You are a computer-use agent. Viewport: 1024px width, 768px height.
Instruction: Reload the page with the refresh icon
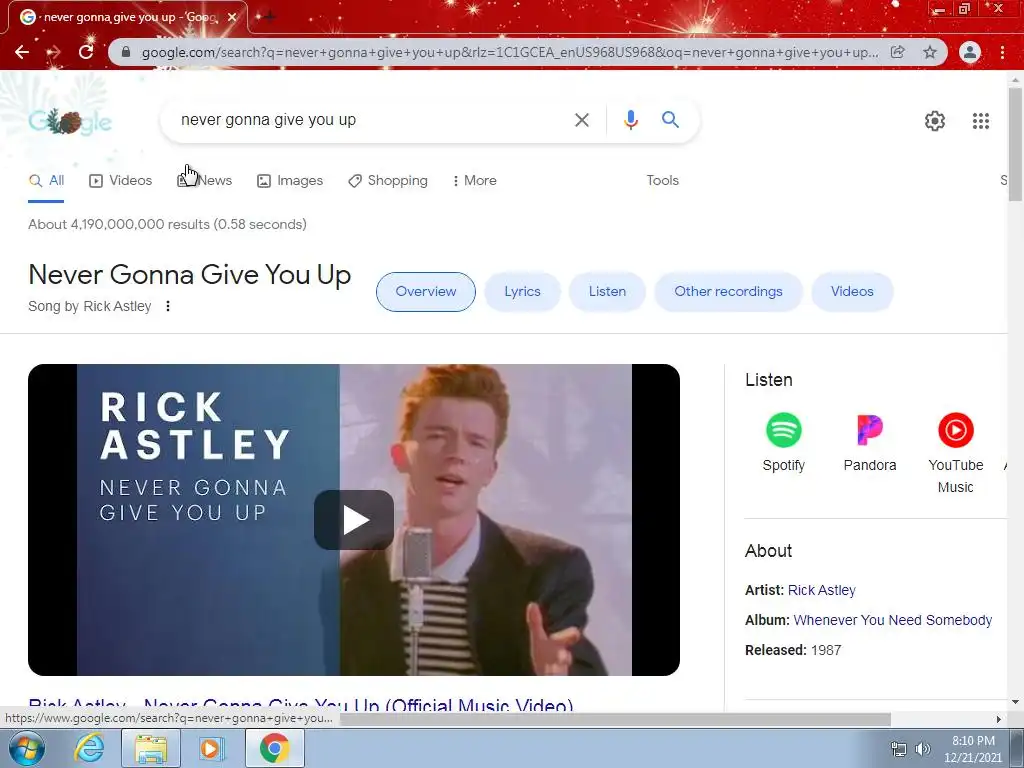86,52
